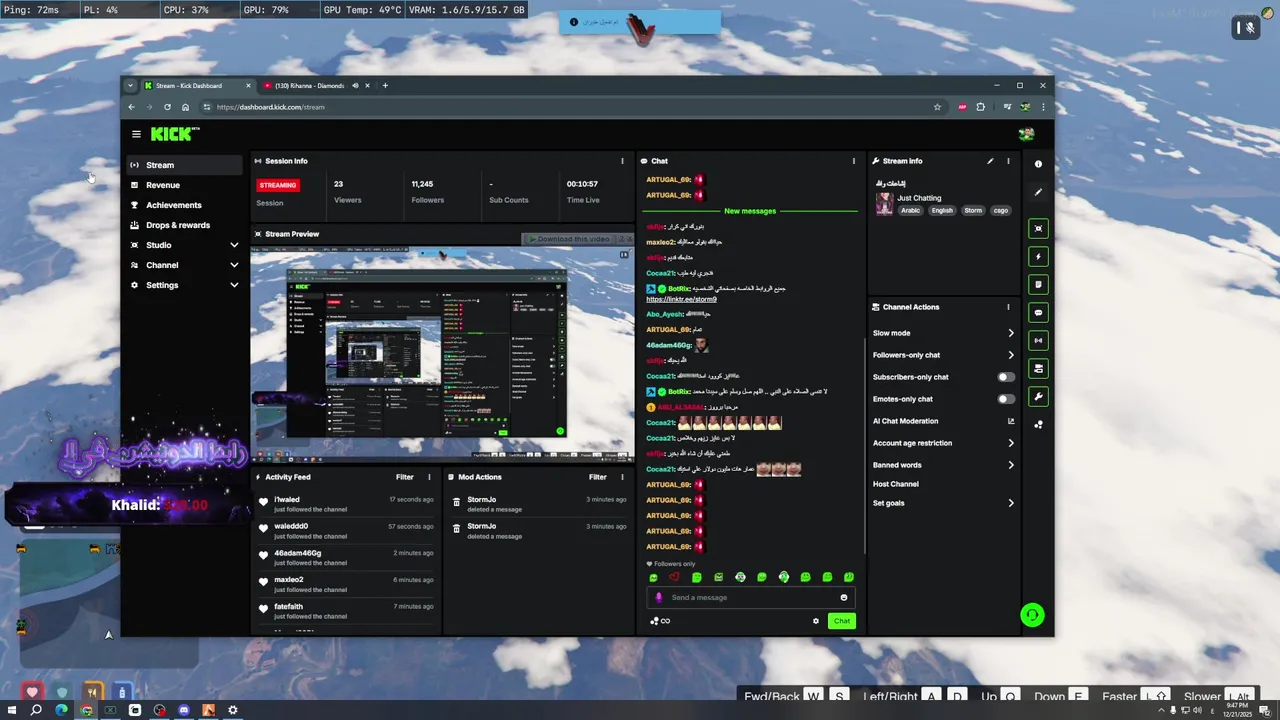Open the profile avatar in the Kick header

pos(1026,134)
